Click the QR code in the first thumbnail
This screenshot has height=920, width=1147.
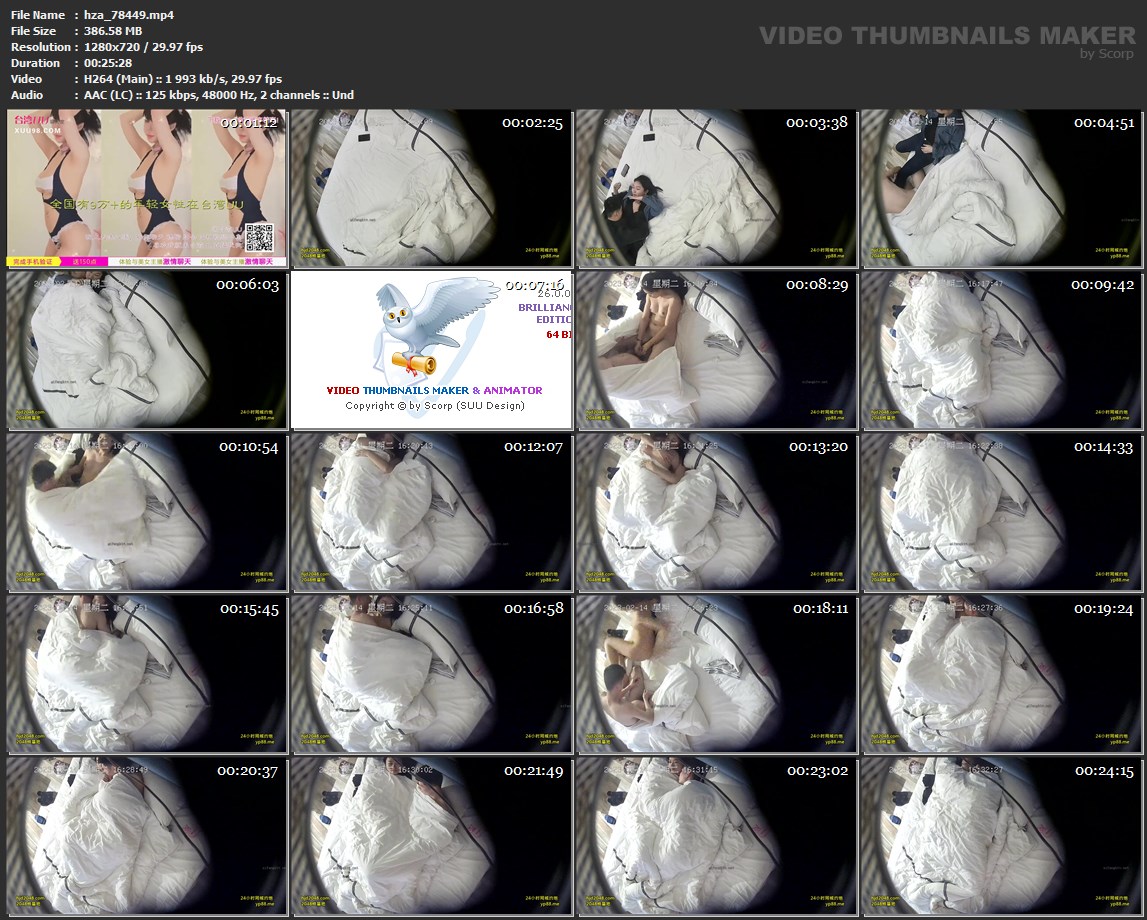(x=259, y=238)
